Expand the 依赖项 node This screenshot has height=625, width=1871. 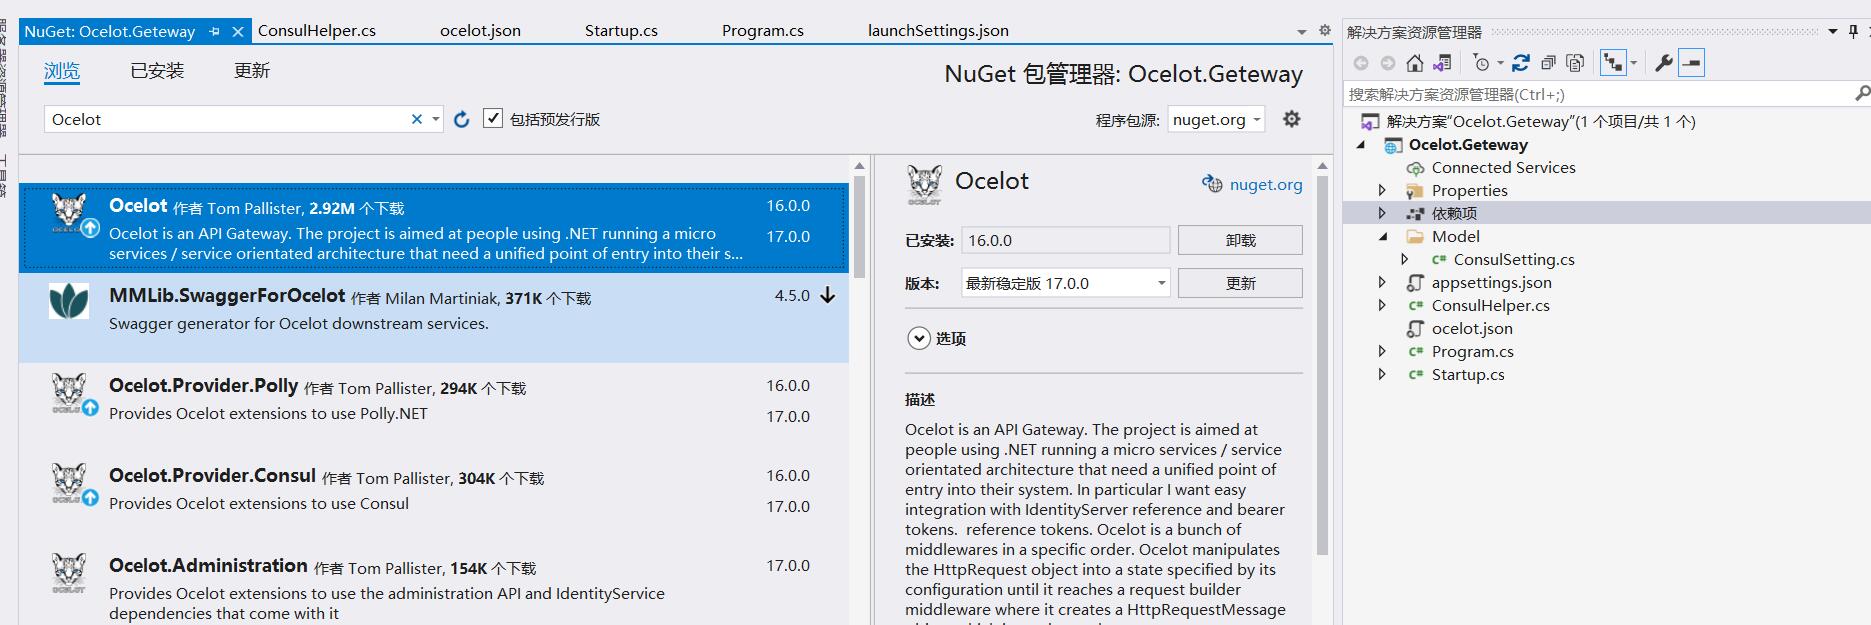coord(1382,213)
